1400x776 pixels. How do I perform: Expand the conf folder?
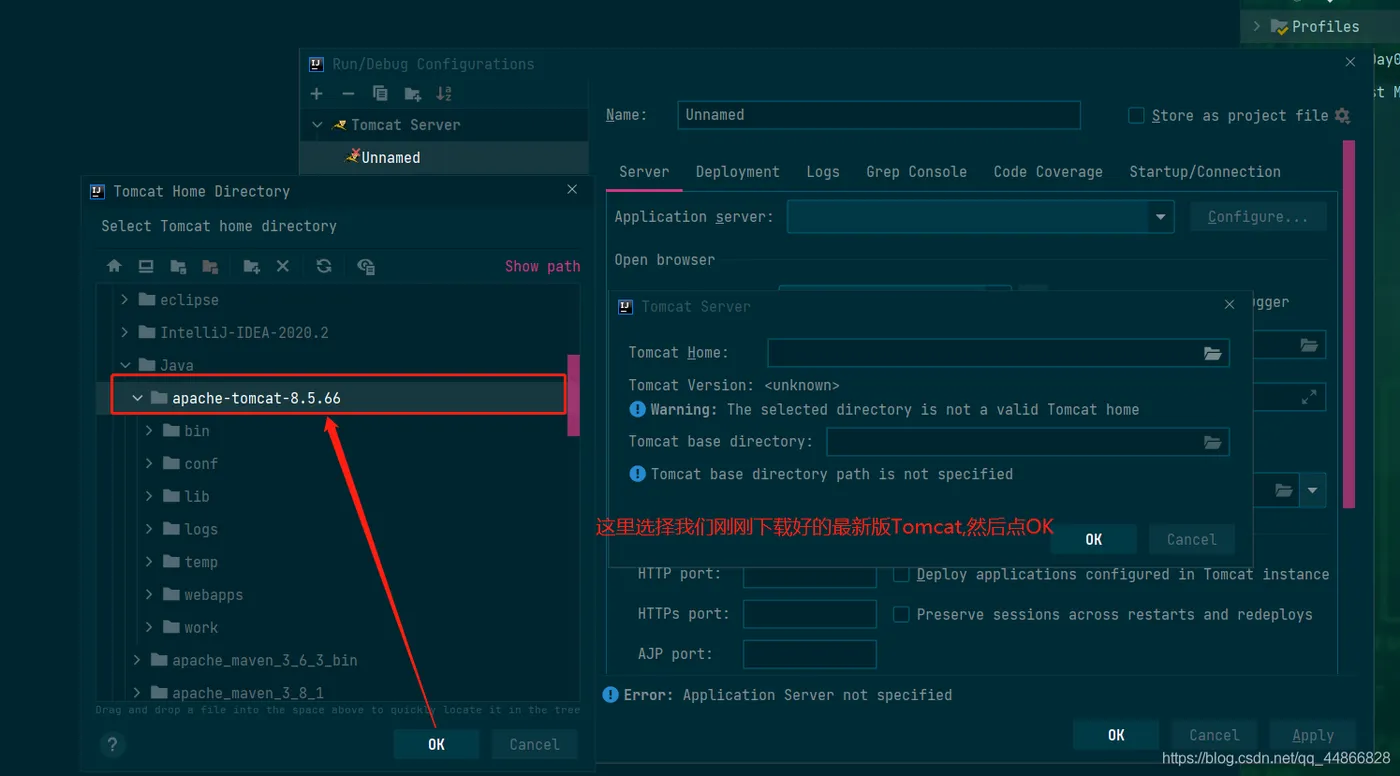(149, 463)
